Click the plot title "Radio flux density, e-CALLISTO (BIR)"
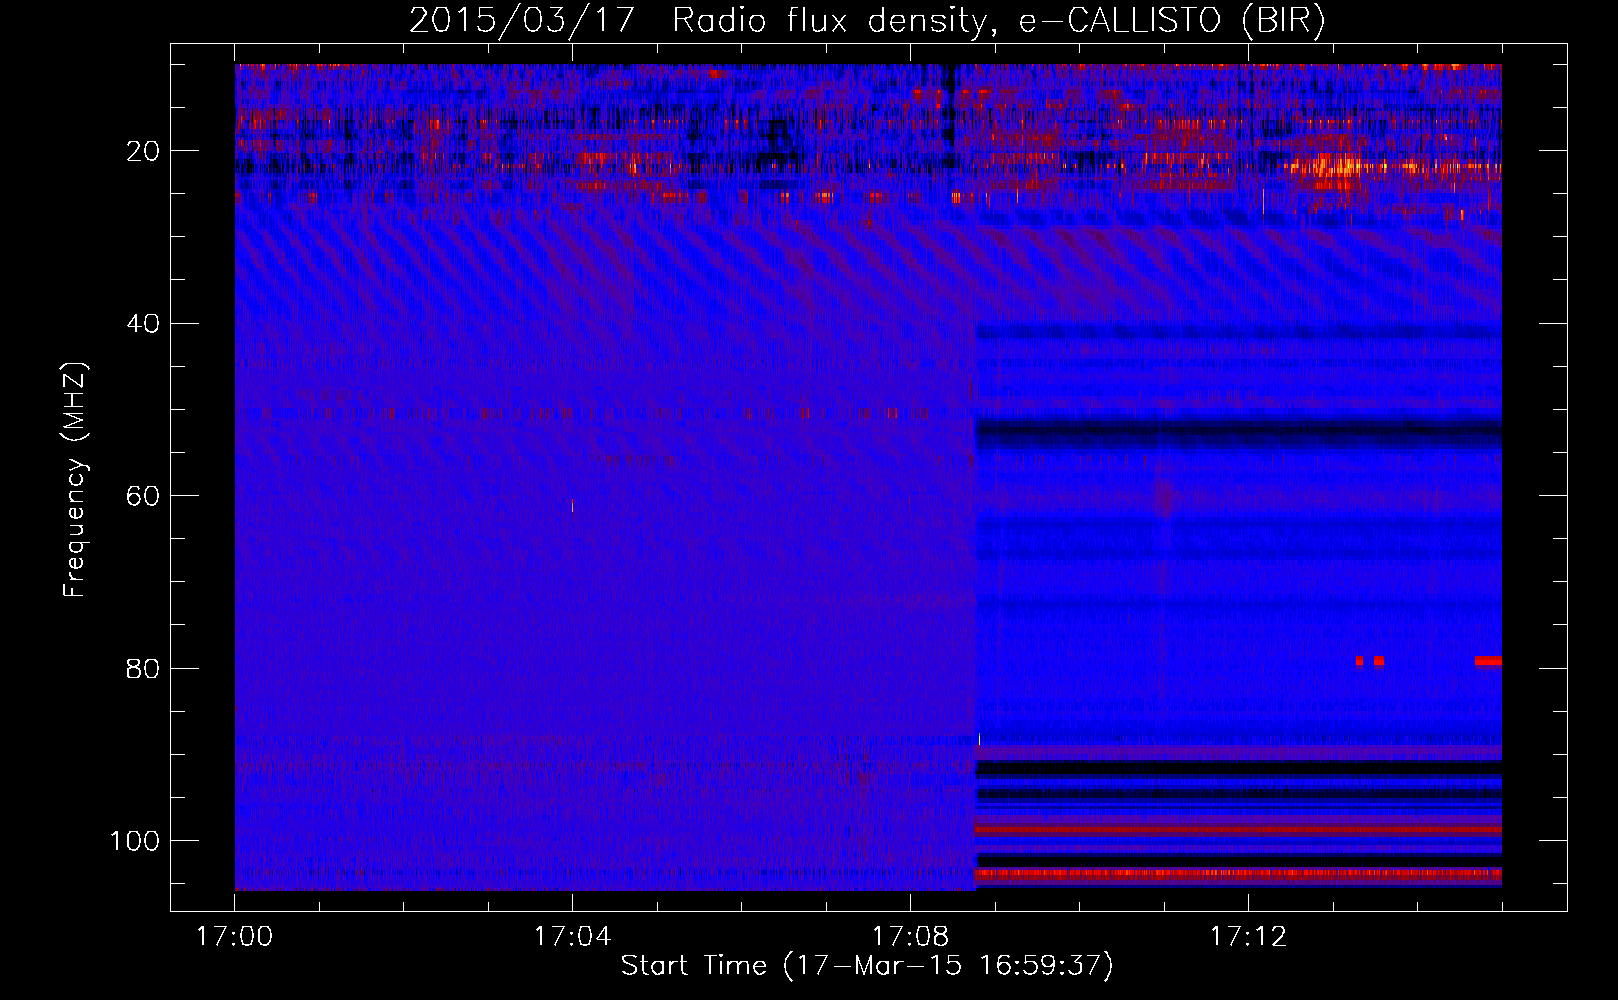This screenshot has width=1618, height=1000. (999, 20)
